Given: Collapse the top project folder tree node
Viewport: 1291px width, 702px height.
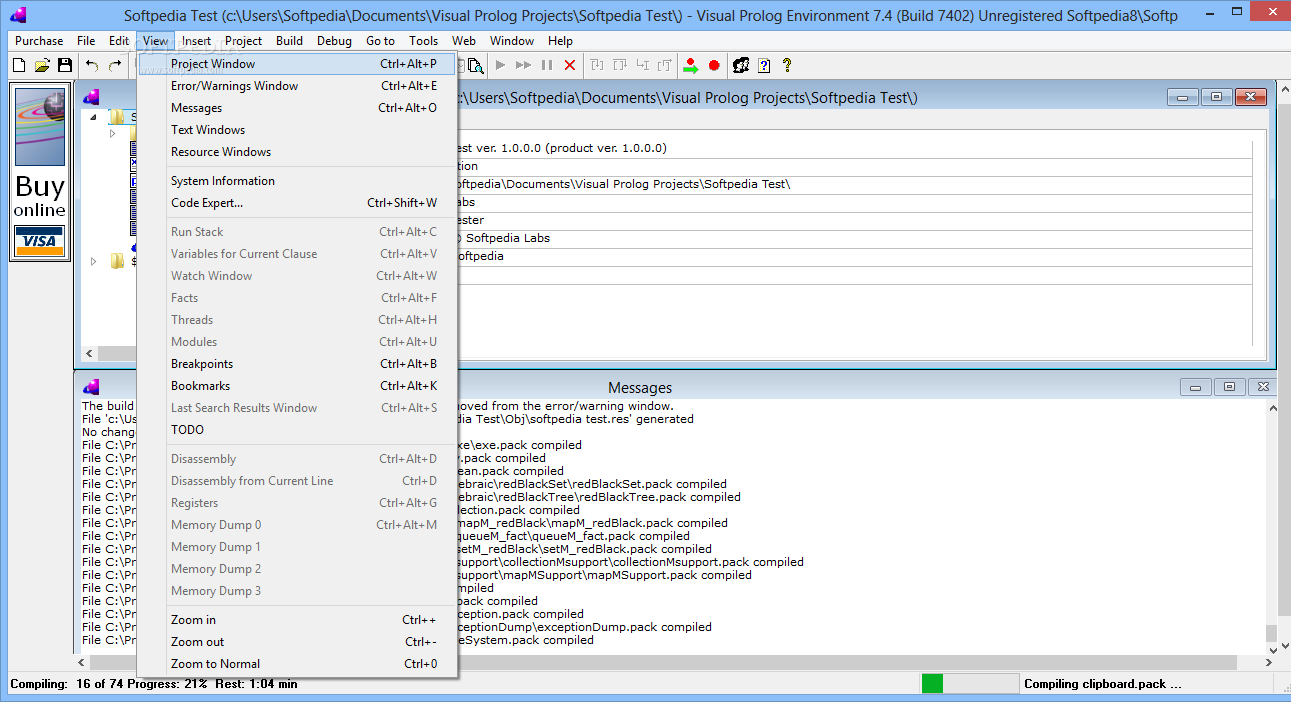Looking at the screenshot, I should click(94, 117).
